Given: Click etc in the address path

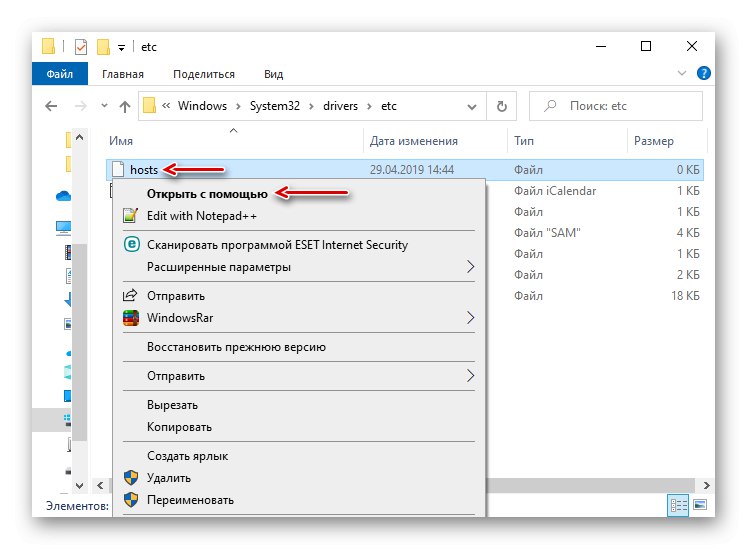Looking at the screenshot, I should click(x=389, y=106).
